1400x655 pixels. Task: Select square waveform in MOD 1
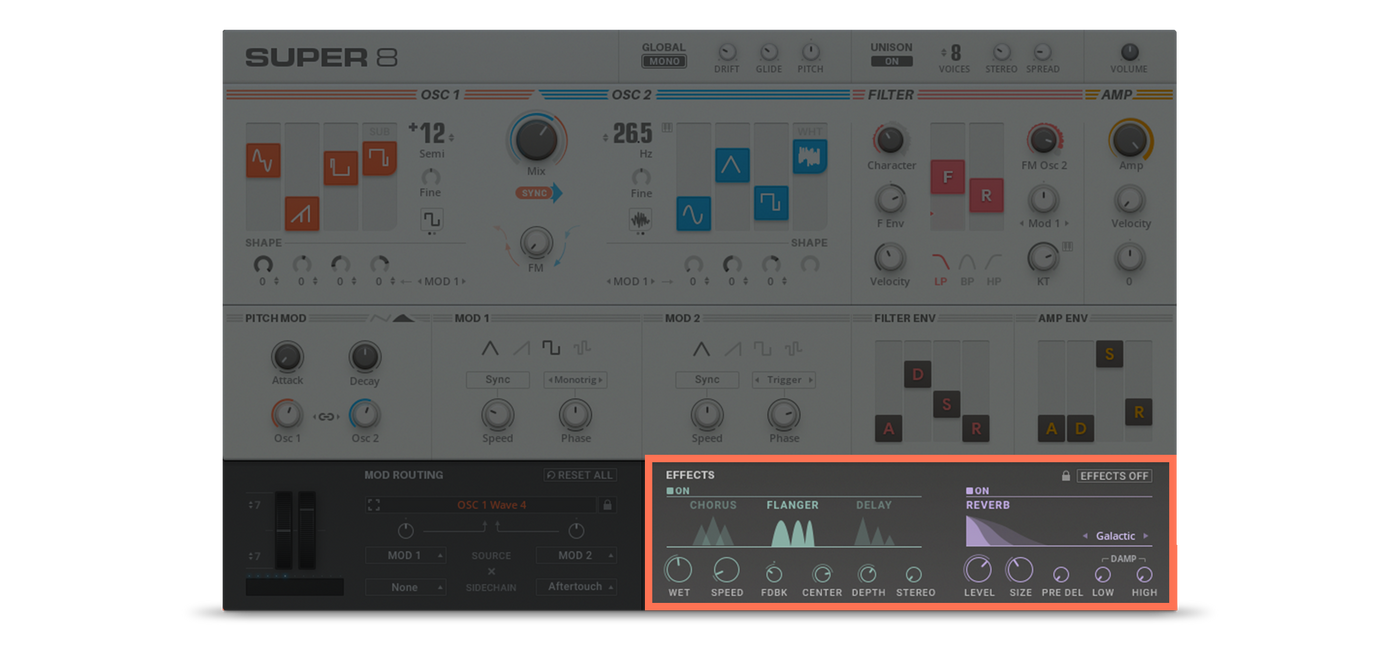pos(551,349)
